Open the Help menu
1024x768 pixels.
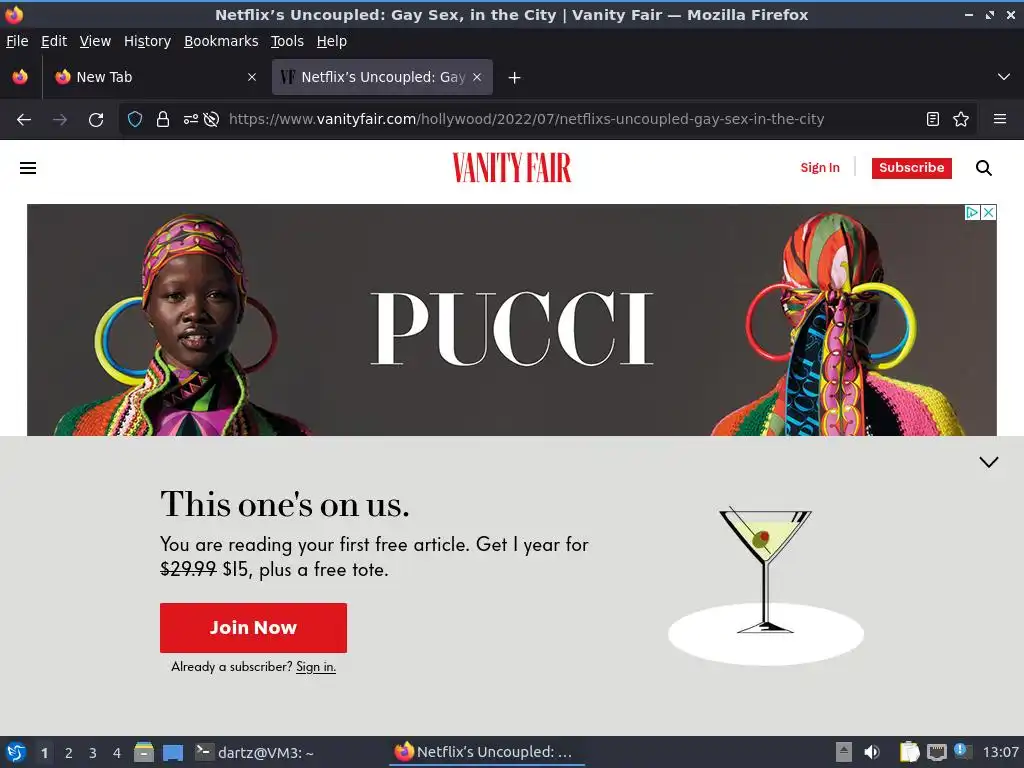pyautogui.click(x=332, y=41)
